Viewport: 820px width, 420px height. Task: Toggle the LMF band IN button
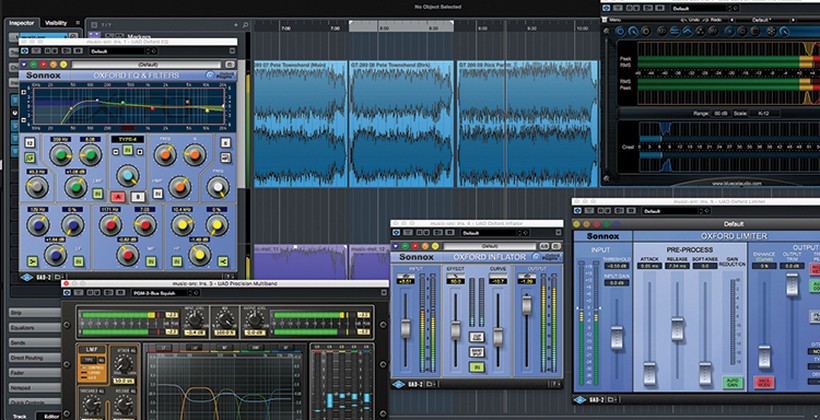[x=97, y=194]
